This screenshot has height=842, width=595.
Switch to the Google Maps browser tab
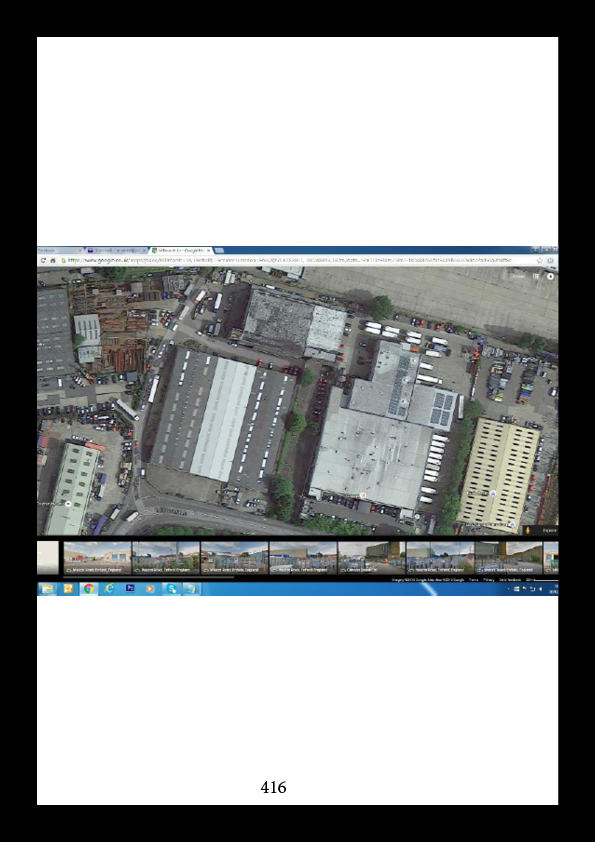click(x=180, y=250)
